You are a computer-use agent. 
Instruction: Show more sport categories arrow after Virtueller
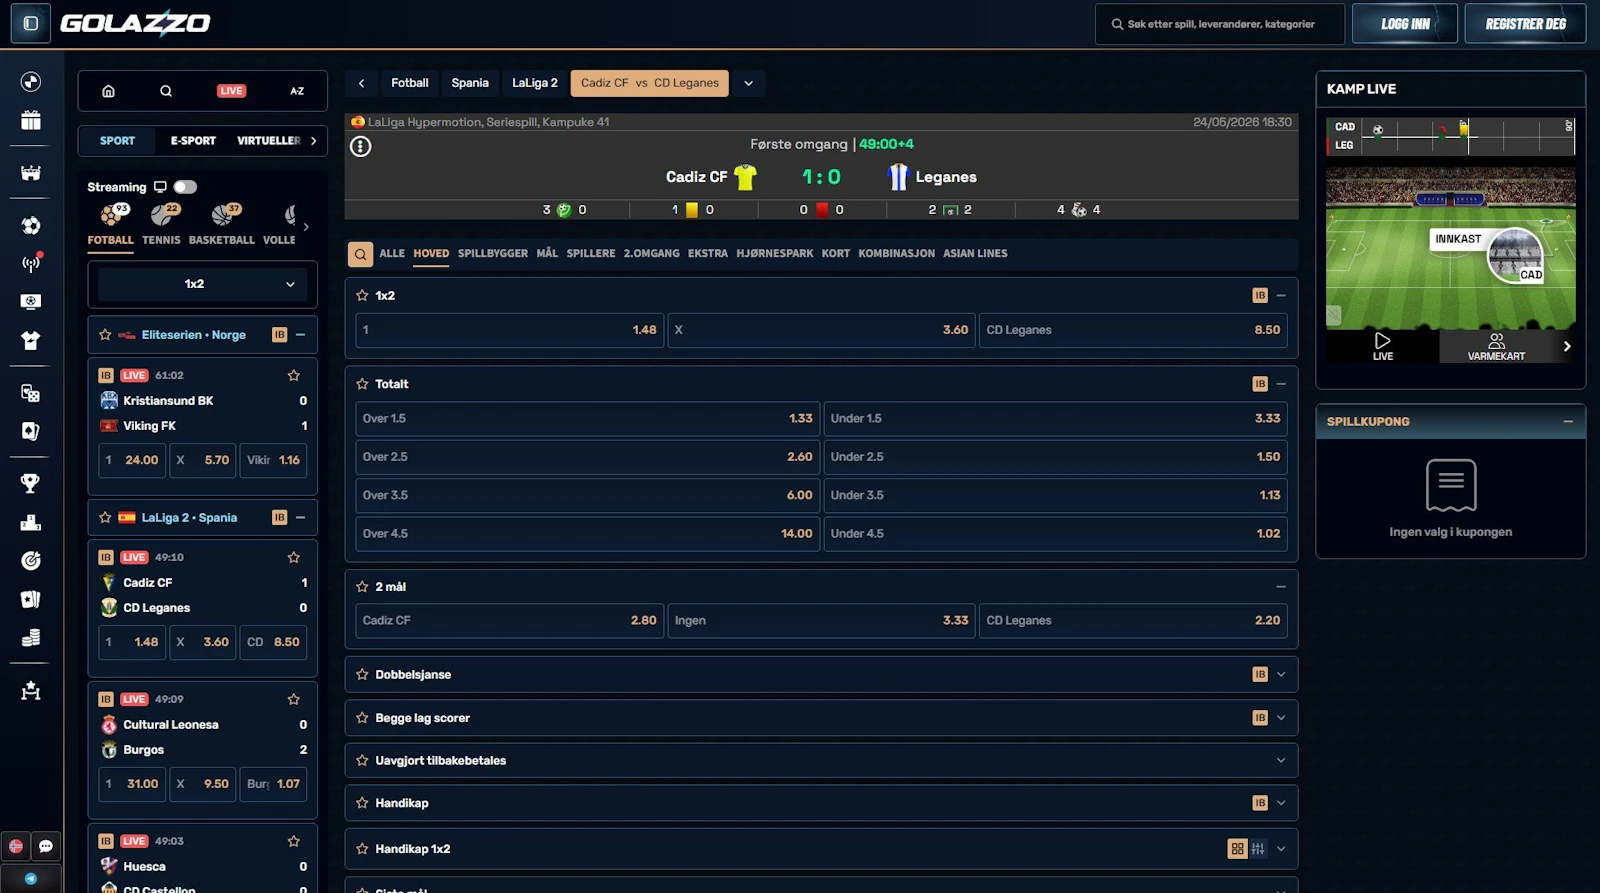point(313,141)
